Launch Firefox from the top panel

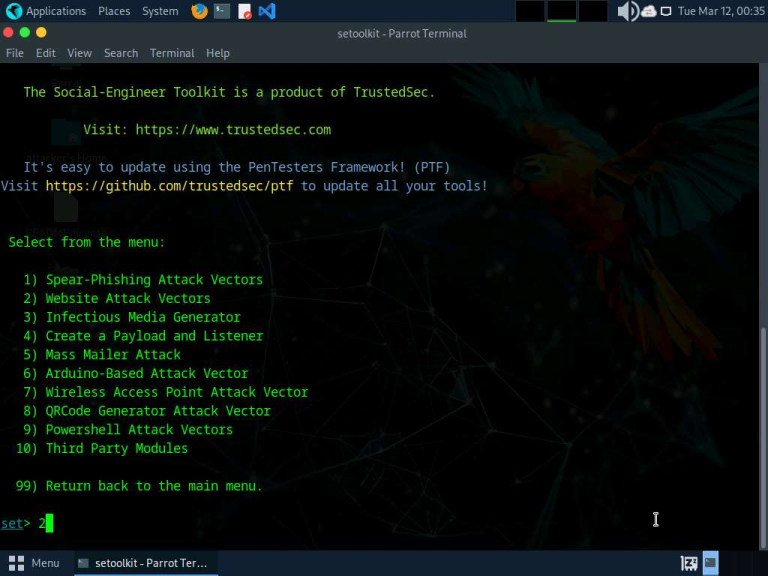pos(199,11)
